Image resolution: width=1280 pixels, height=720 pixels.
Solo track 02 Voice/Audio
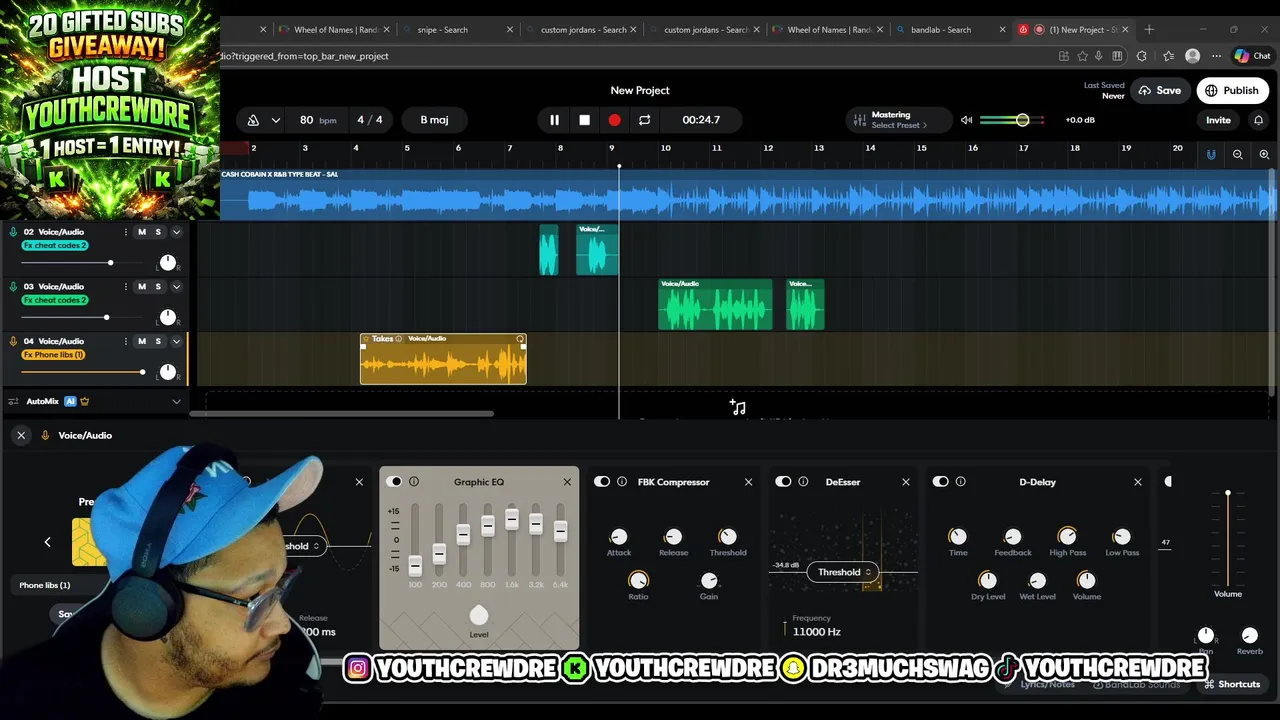[x=157, y=232]
